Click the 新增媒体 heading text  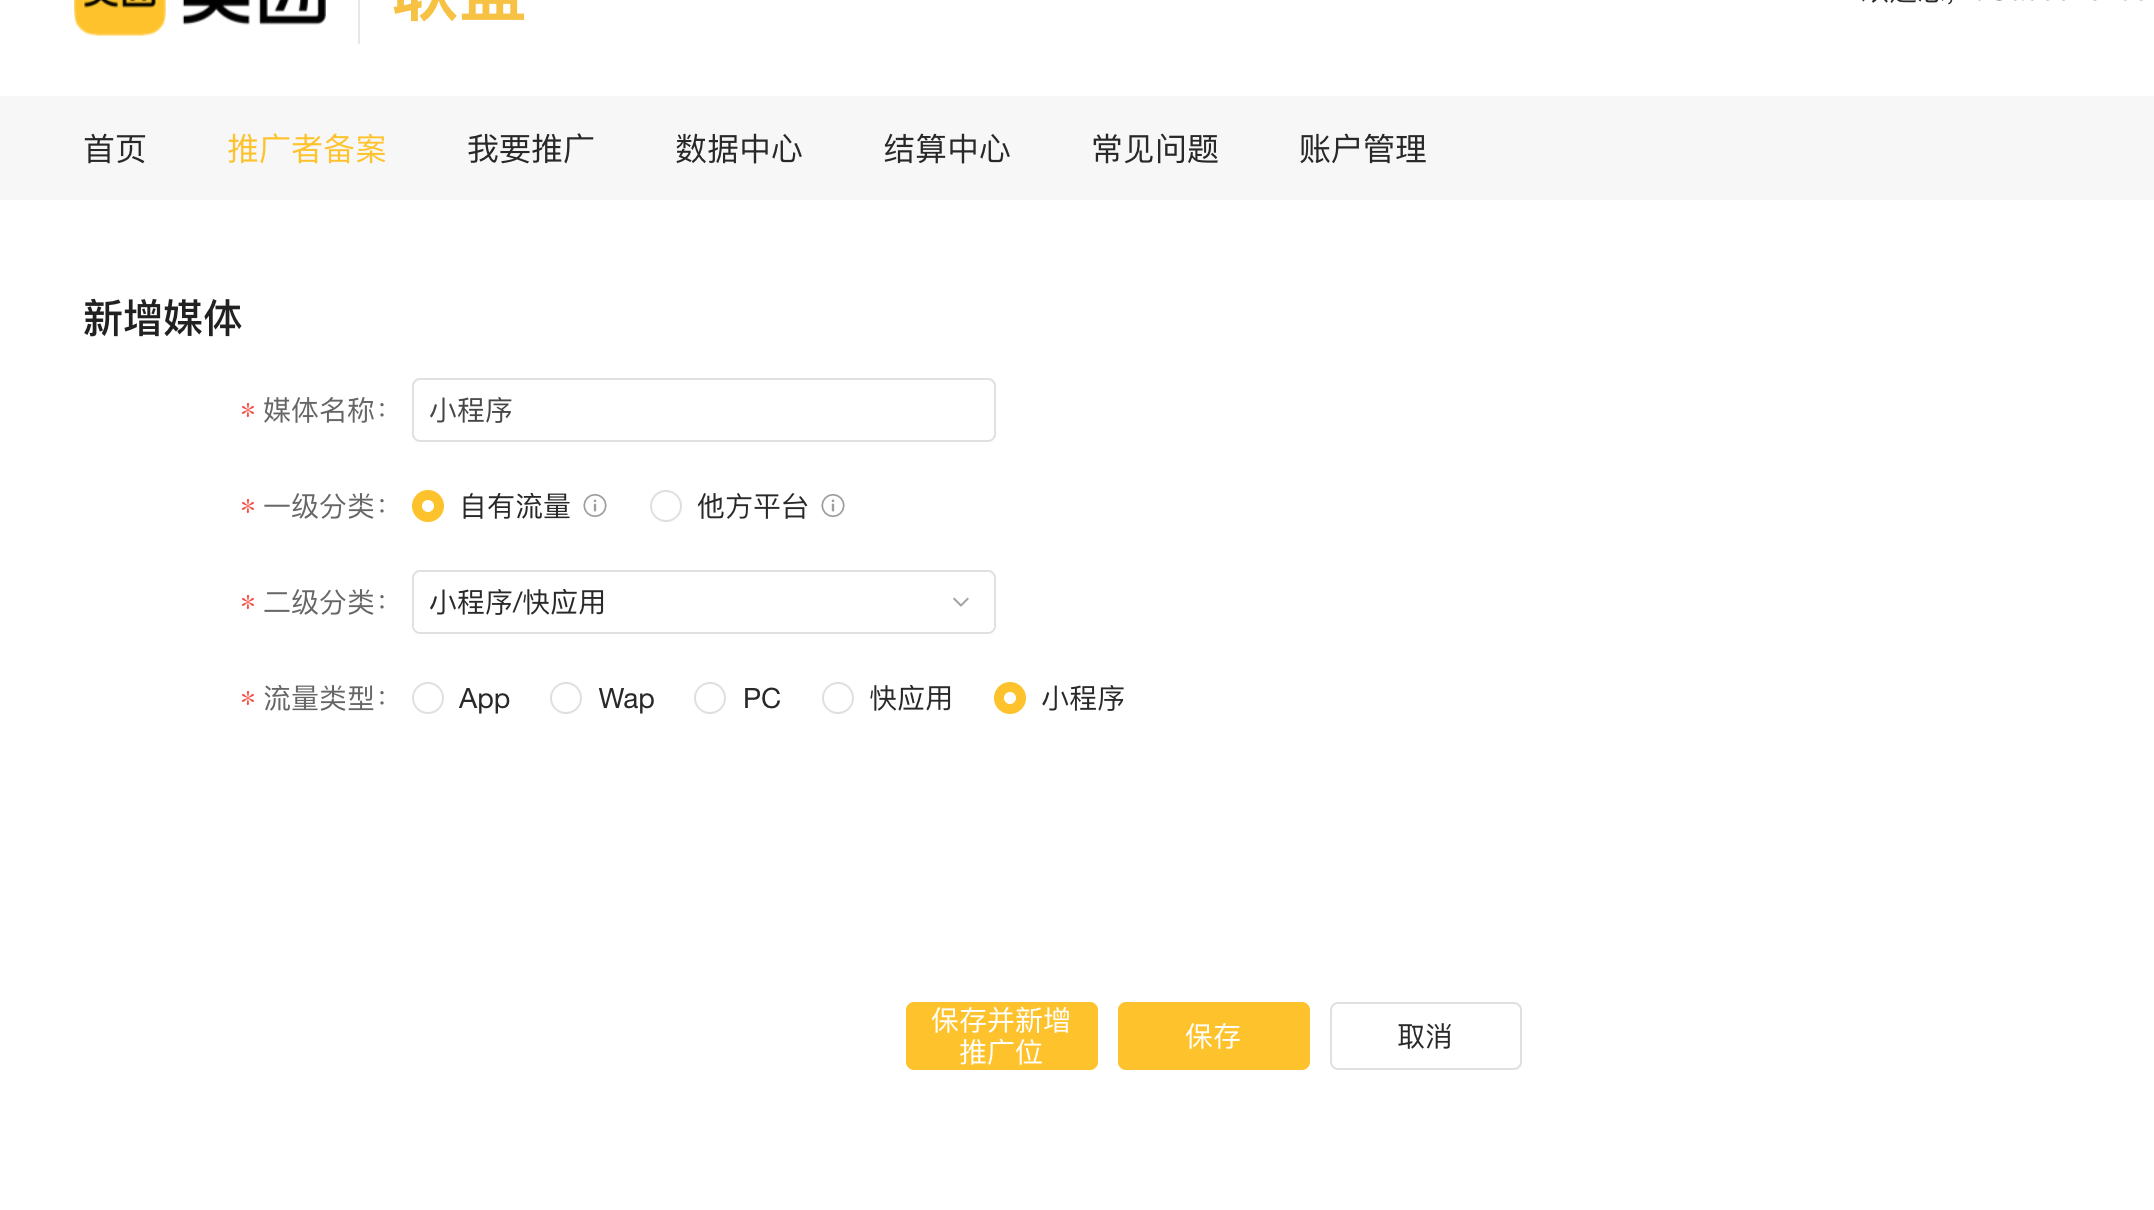point(162,318)
